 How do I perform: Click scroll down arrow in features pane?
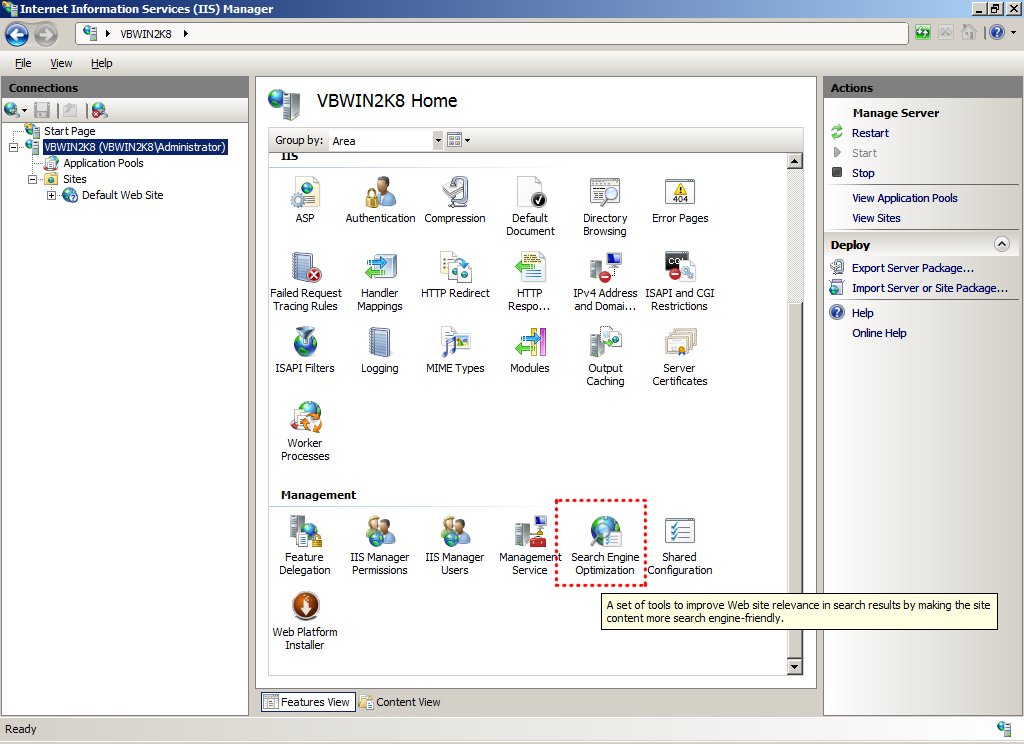point(794,667)
